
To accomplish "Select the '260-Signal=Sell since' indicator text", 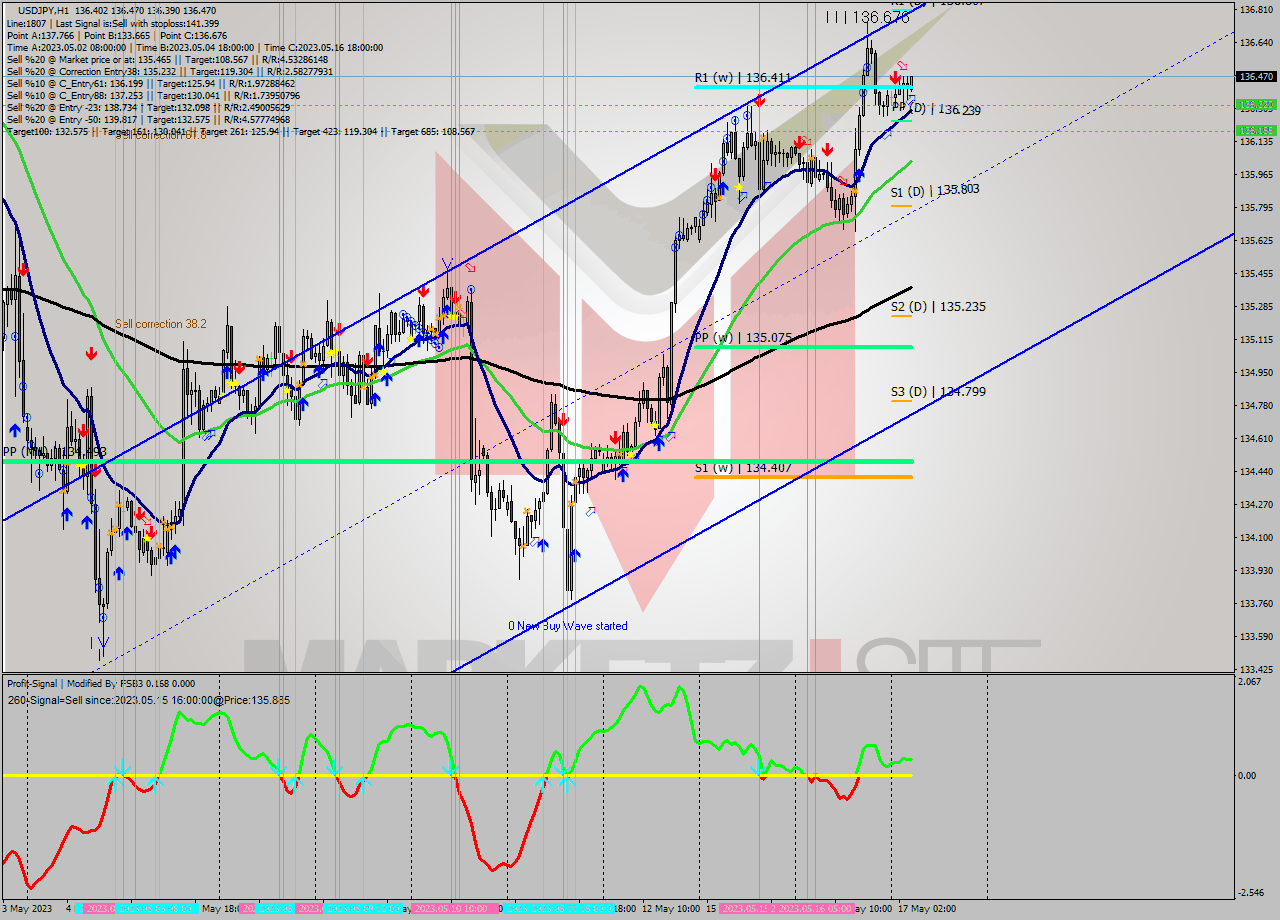I will point(148,700).
